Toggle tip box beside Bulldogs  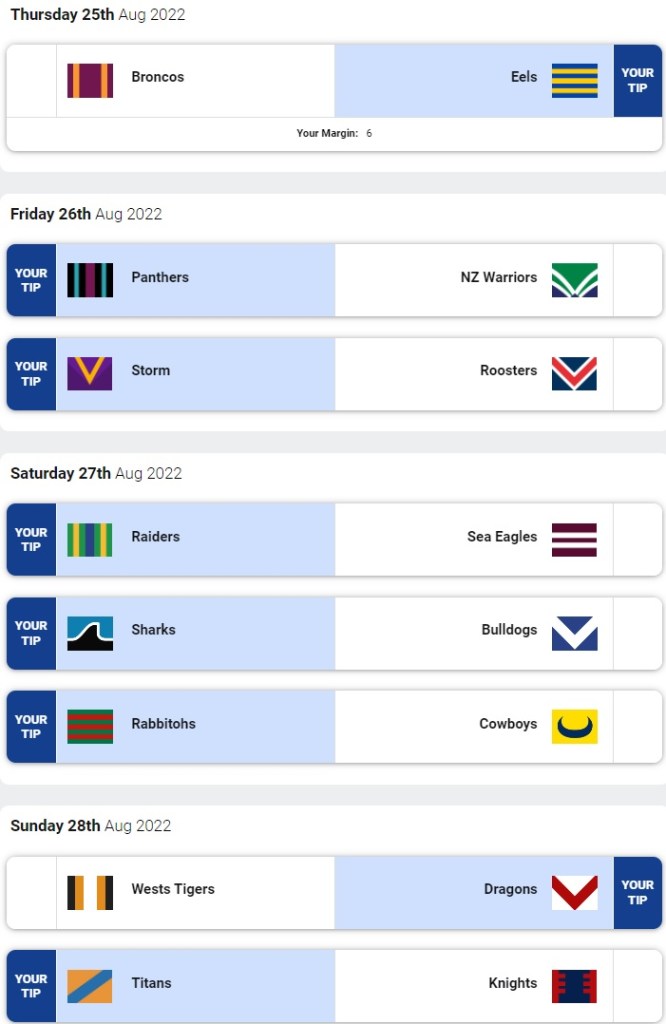(637, 633)
